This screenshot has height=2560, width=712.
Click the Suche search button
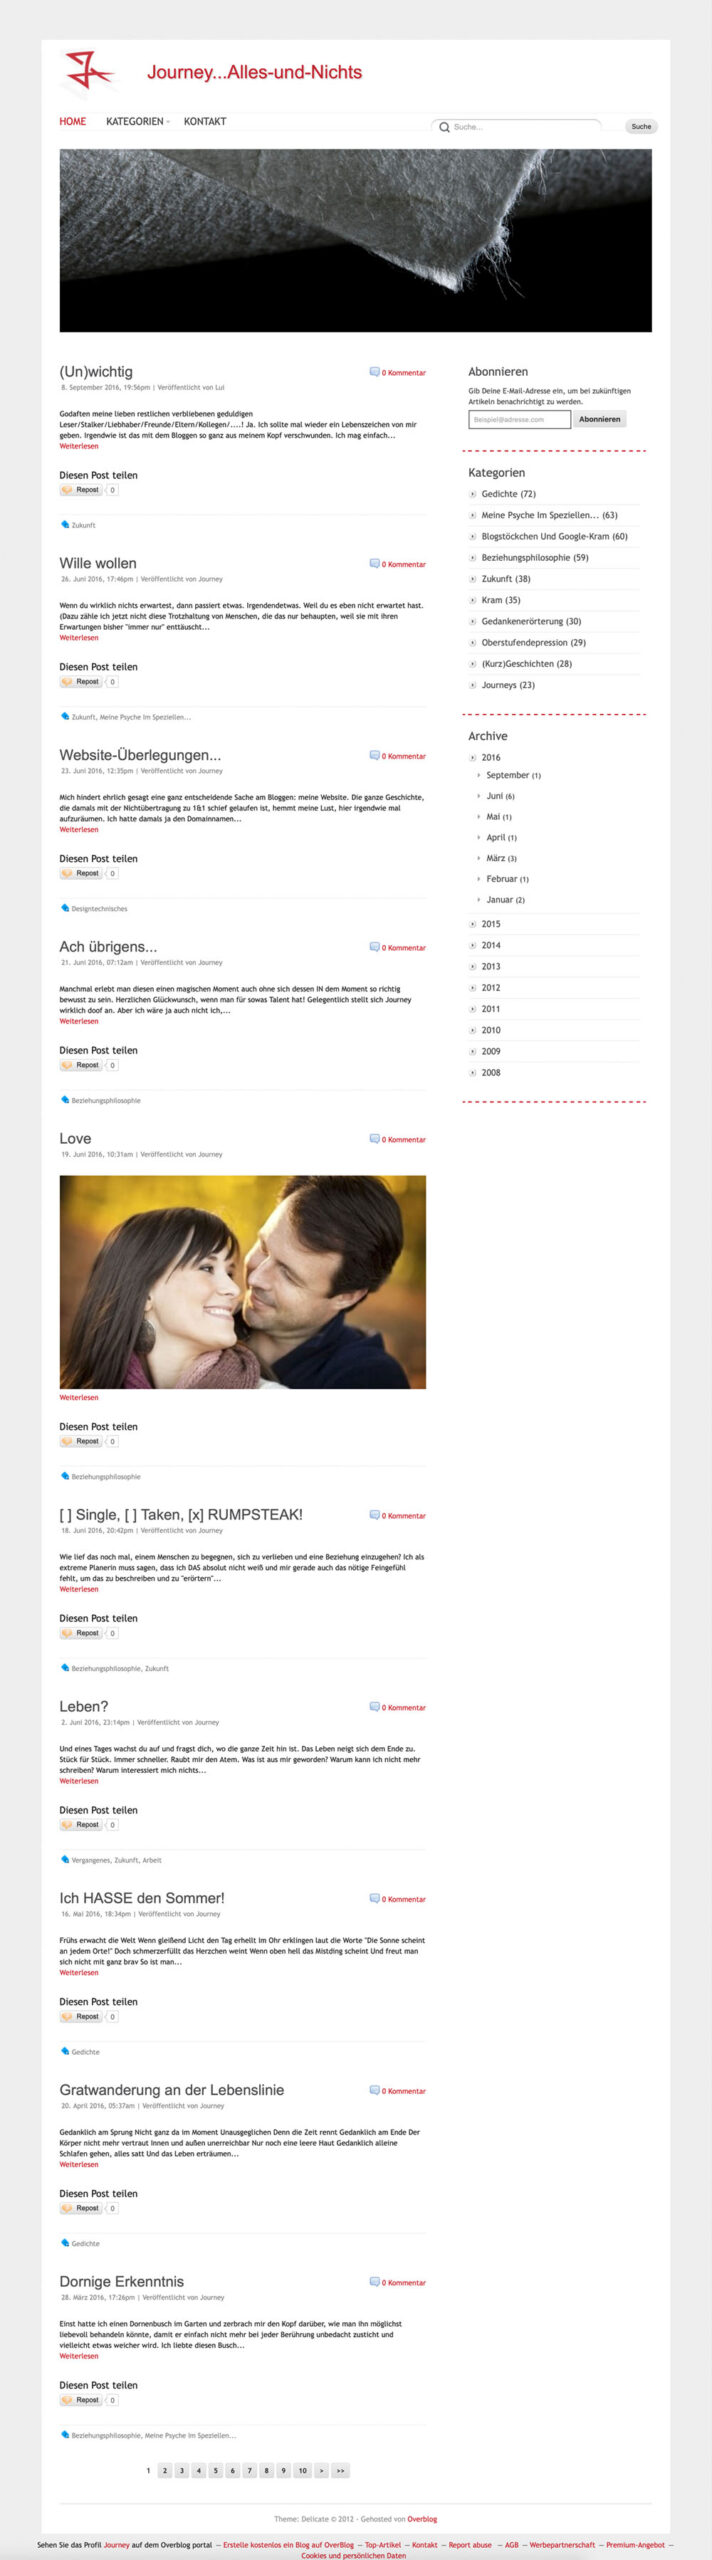point(641,127)
